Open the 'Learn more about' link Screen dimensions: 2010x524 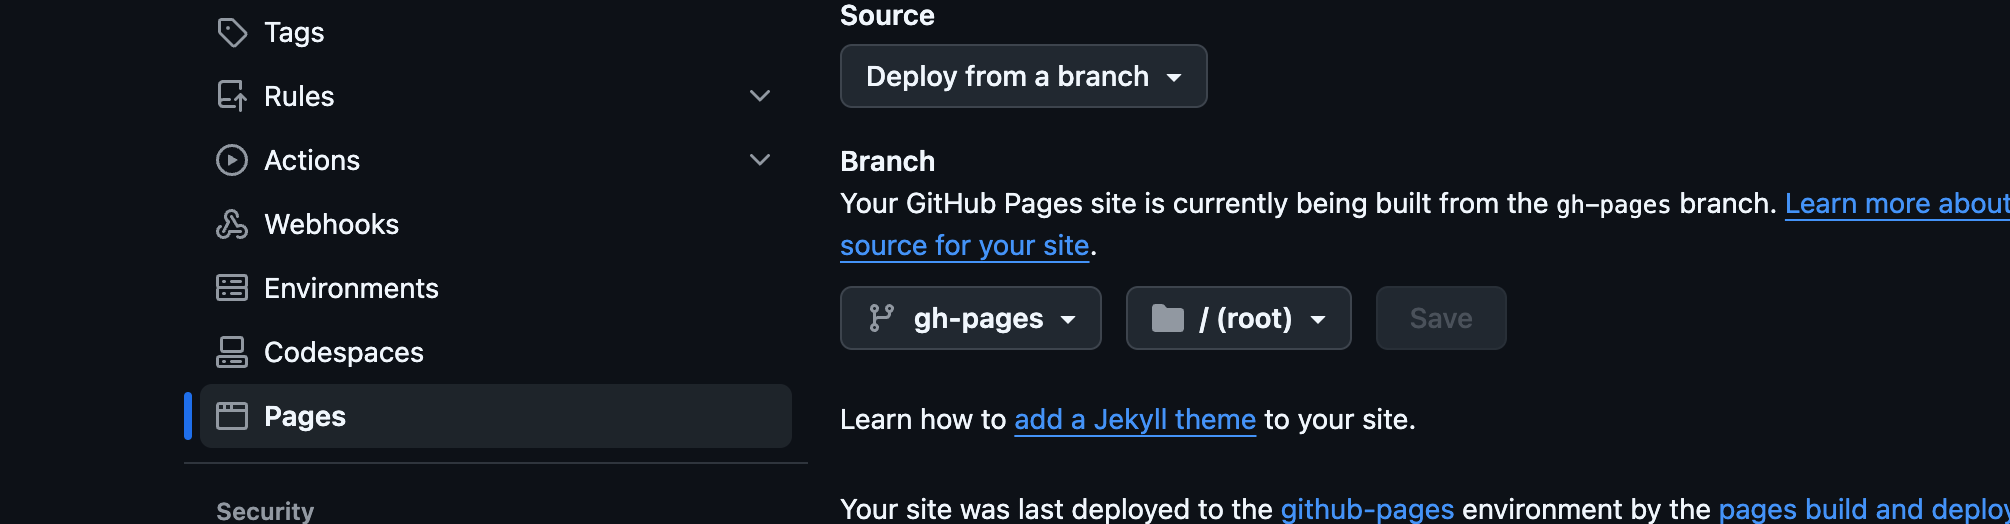pyautogui.click(x=1897, y=203)
